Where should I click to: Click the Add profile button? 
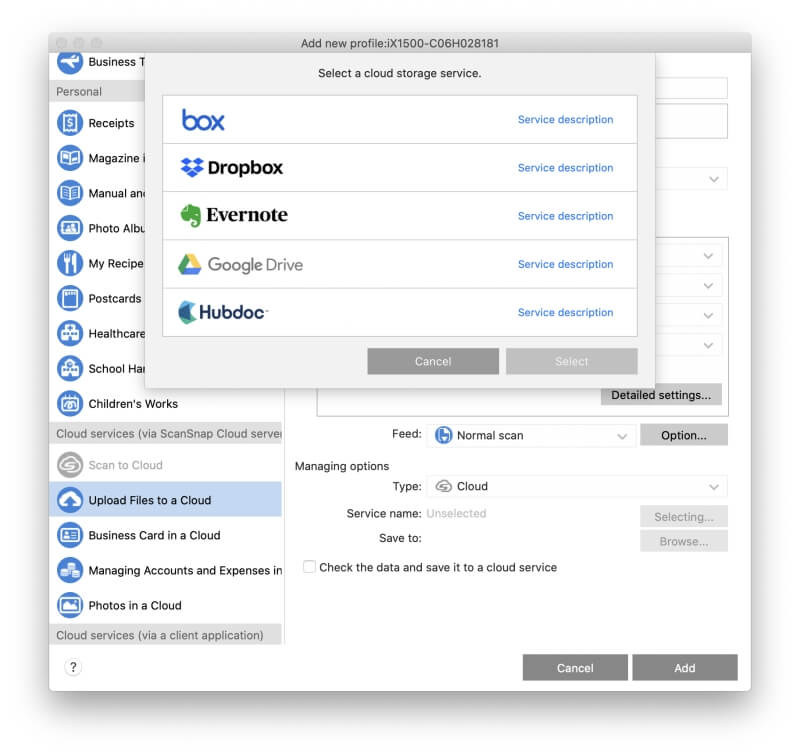tap(685, 668)
